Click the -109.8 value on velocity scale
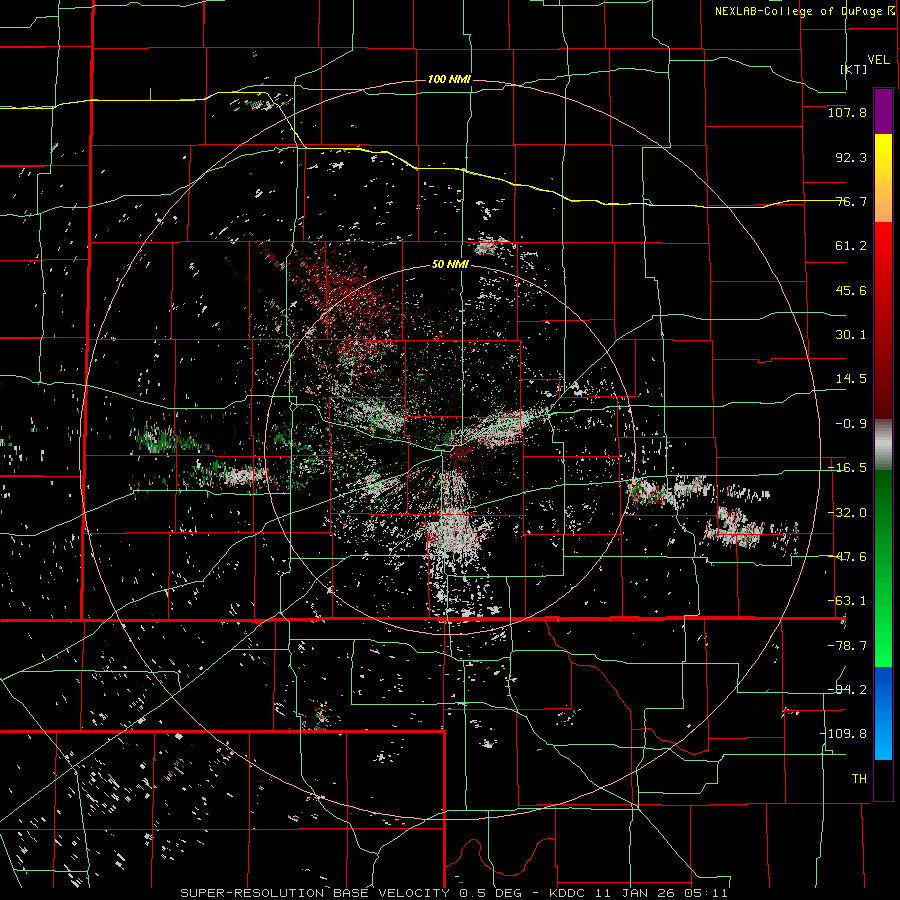The height and width of the screenshot is (900, 900). pos(844,734)
